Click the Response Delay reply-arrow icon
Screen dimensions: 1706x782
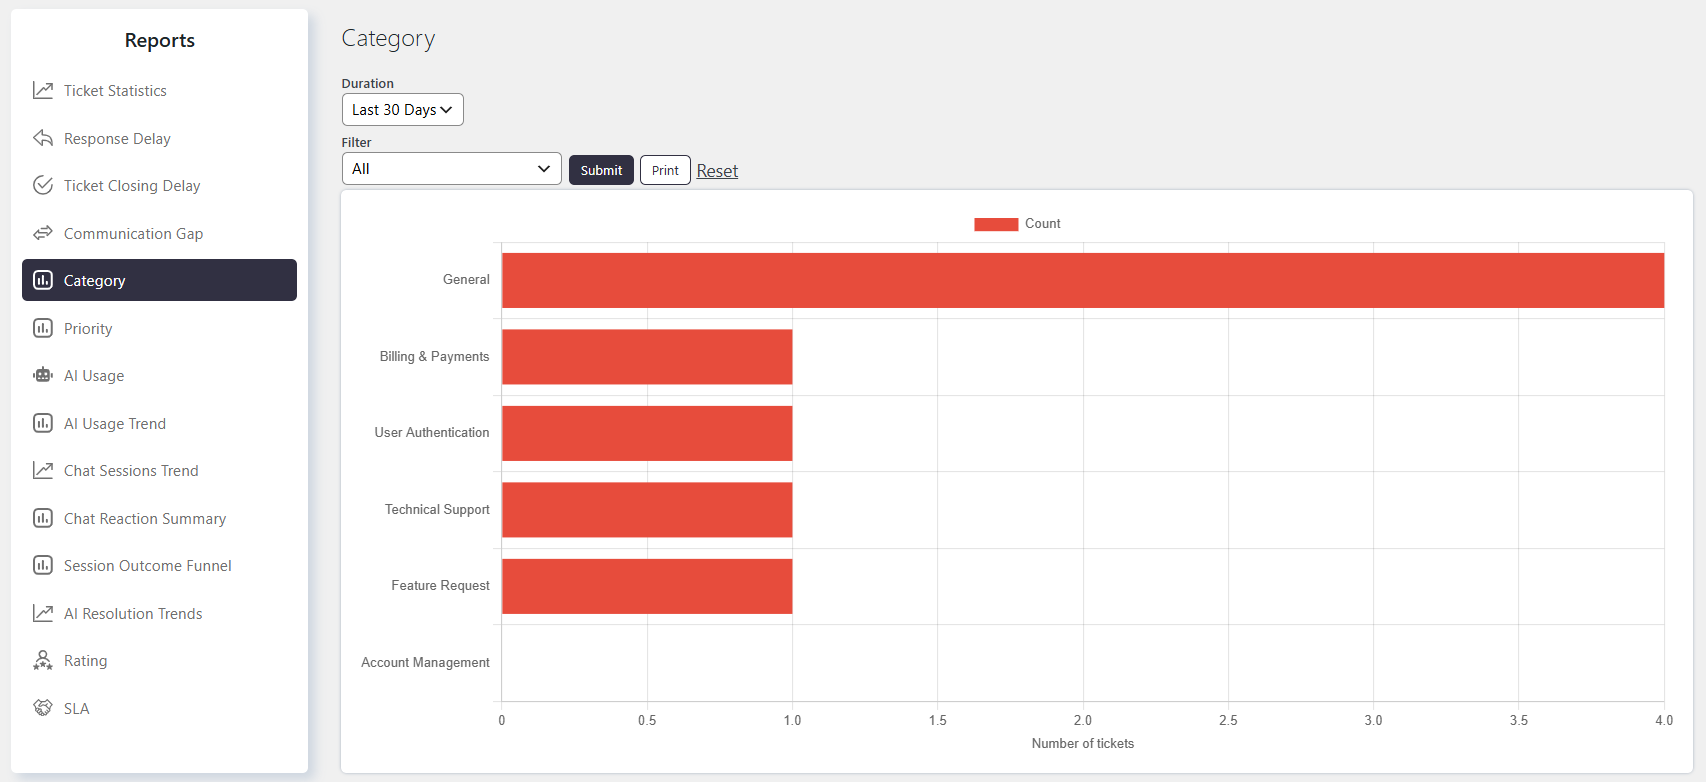point(43,138)
